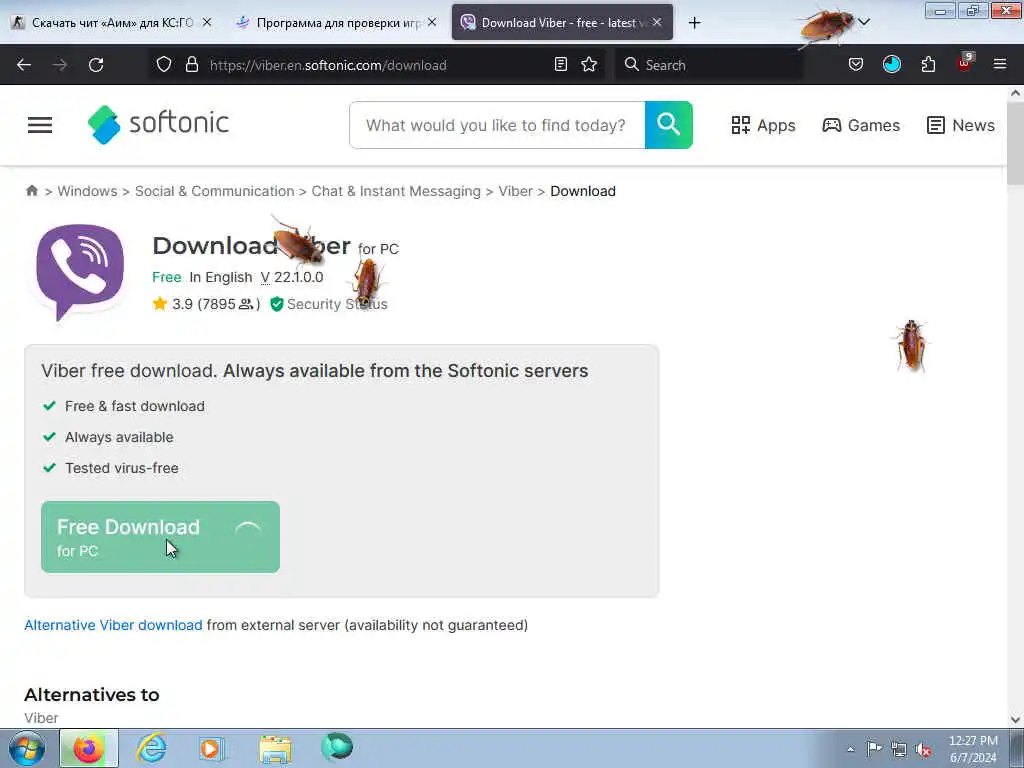Click the muted volume tray icon

[923, 749]
